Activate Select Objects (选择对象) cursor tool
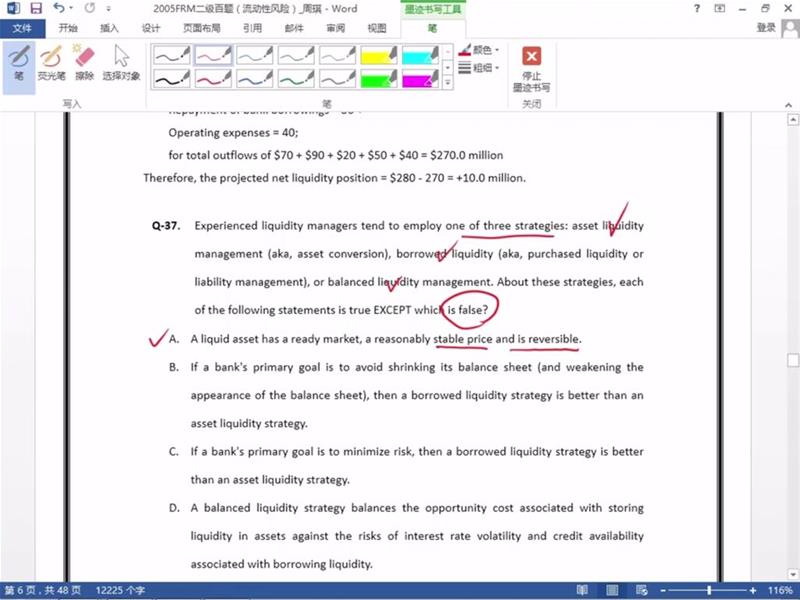 (x=121, y=63)
